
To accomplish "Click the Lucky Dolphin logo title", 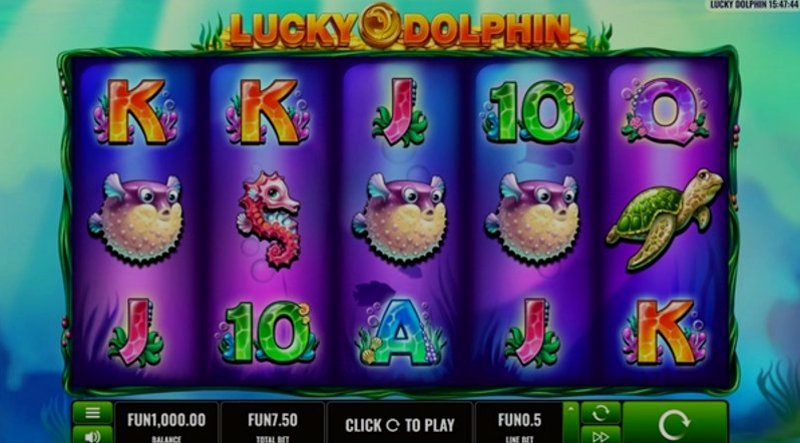I will pyautogui.click(x=399, y=27).
